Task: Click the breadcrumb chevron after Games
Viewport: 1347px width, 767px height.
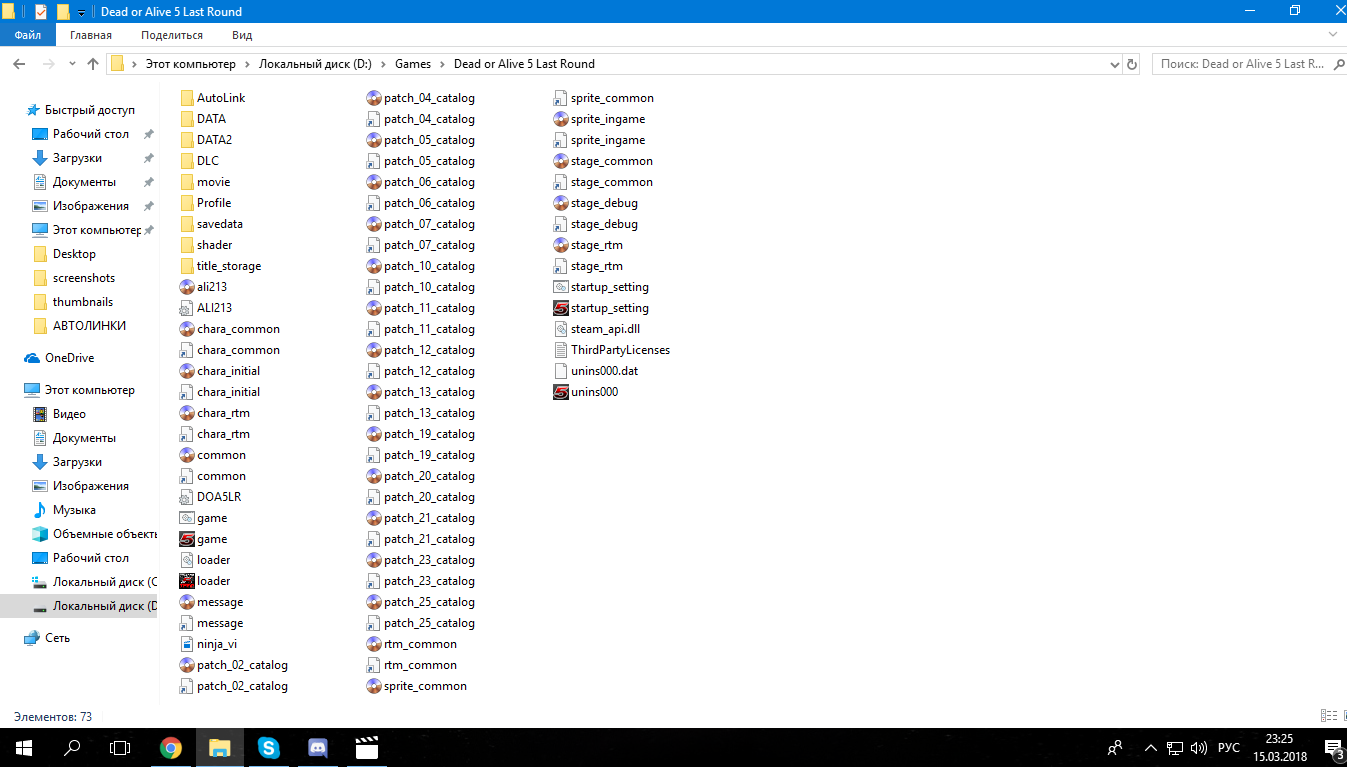Action: (x=443, y=64)
